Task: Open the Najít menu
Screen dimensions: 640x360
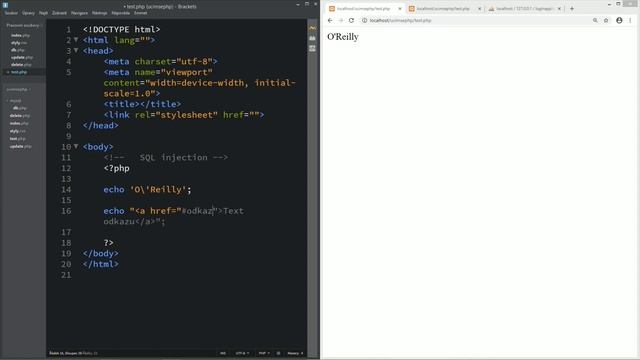Action: 43,13
